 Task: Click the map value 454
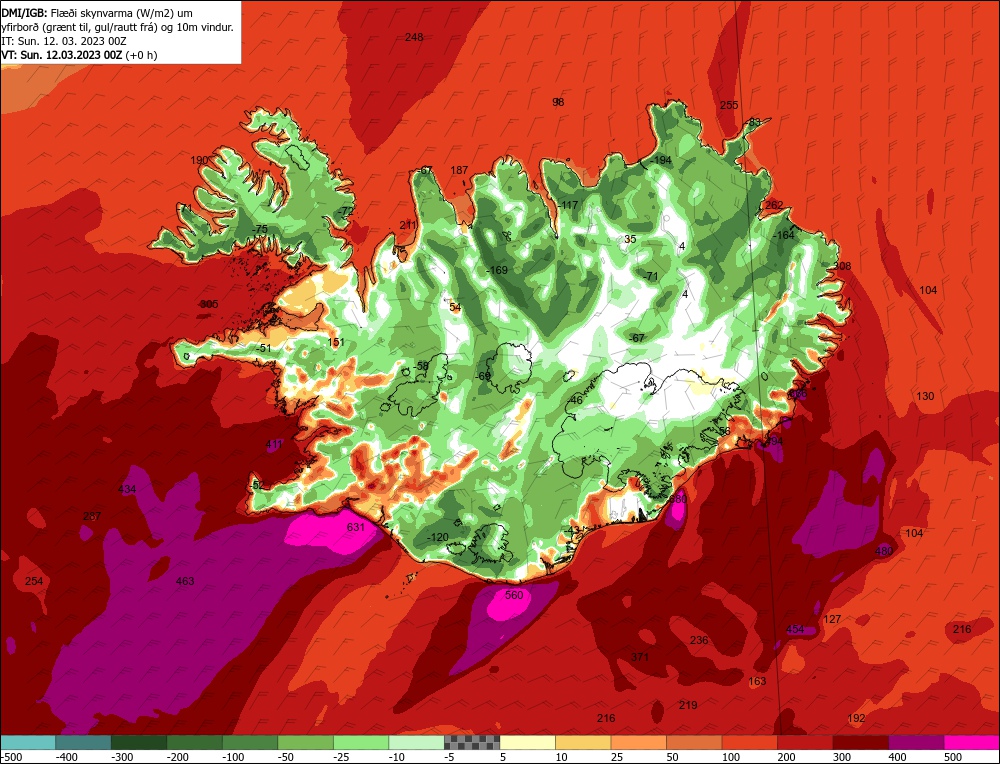(795, 629)
